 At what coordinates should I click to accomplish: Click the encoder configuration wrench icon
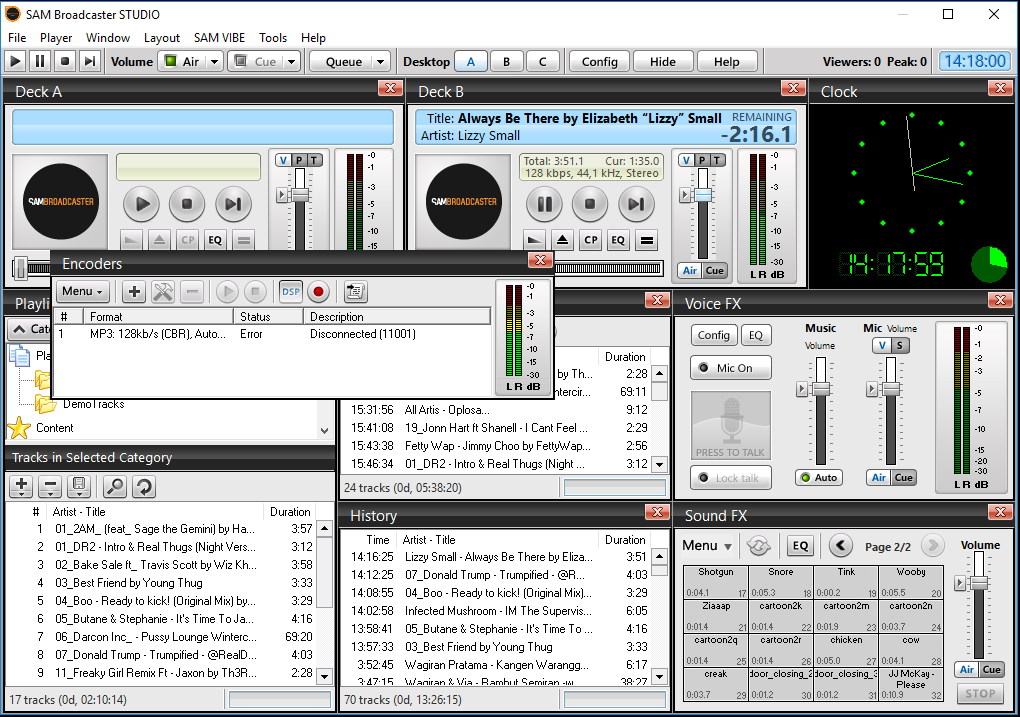coord(162,291)
